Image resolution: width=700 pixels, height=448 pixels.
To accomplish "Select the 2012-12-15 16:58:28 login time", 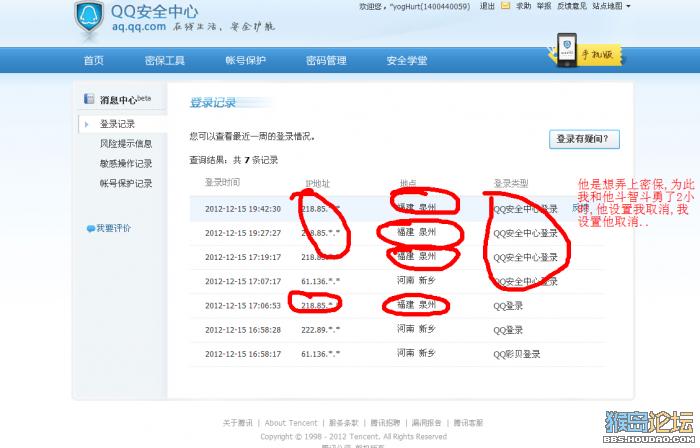I will pos(243,330).
